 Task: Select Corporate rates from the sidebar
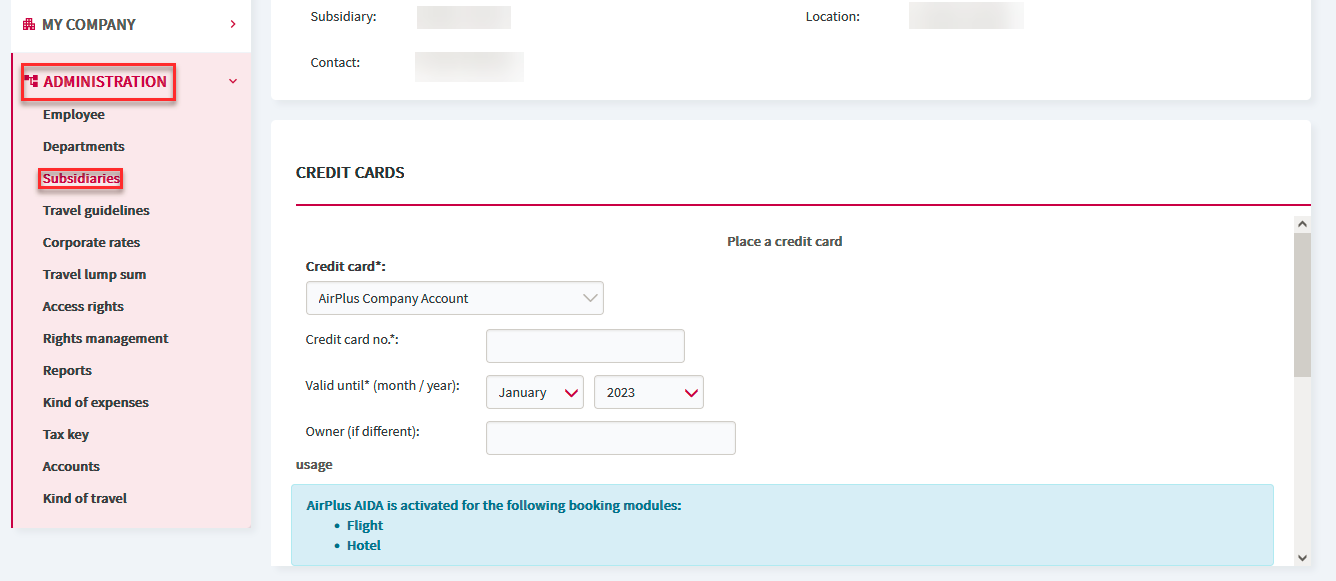(91, 242)
